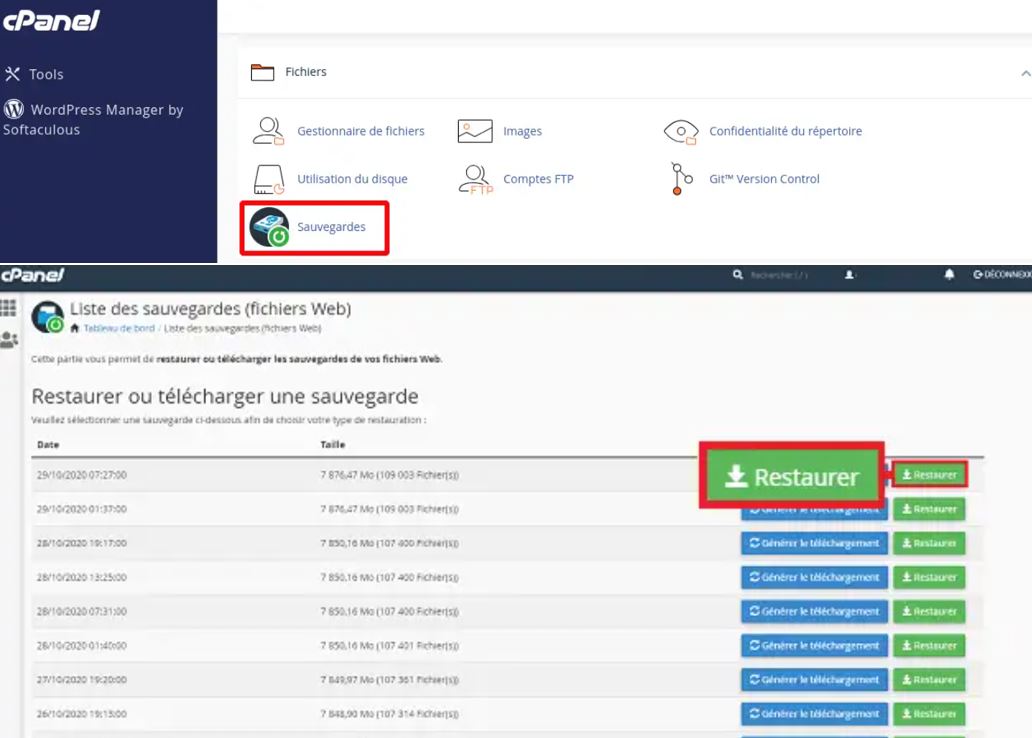Image resolution: width=1032 pixels, height=738 pixels.
Task: Open the user account dropdown
Action: (849, 274)
